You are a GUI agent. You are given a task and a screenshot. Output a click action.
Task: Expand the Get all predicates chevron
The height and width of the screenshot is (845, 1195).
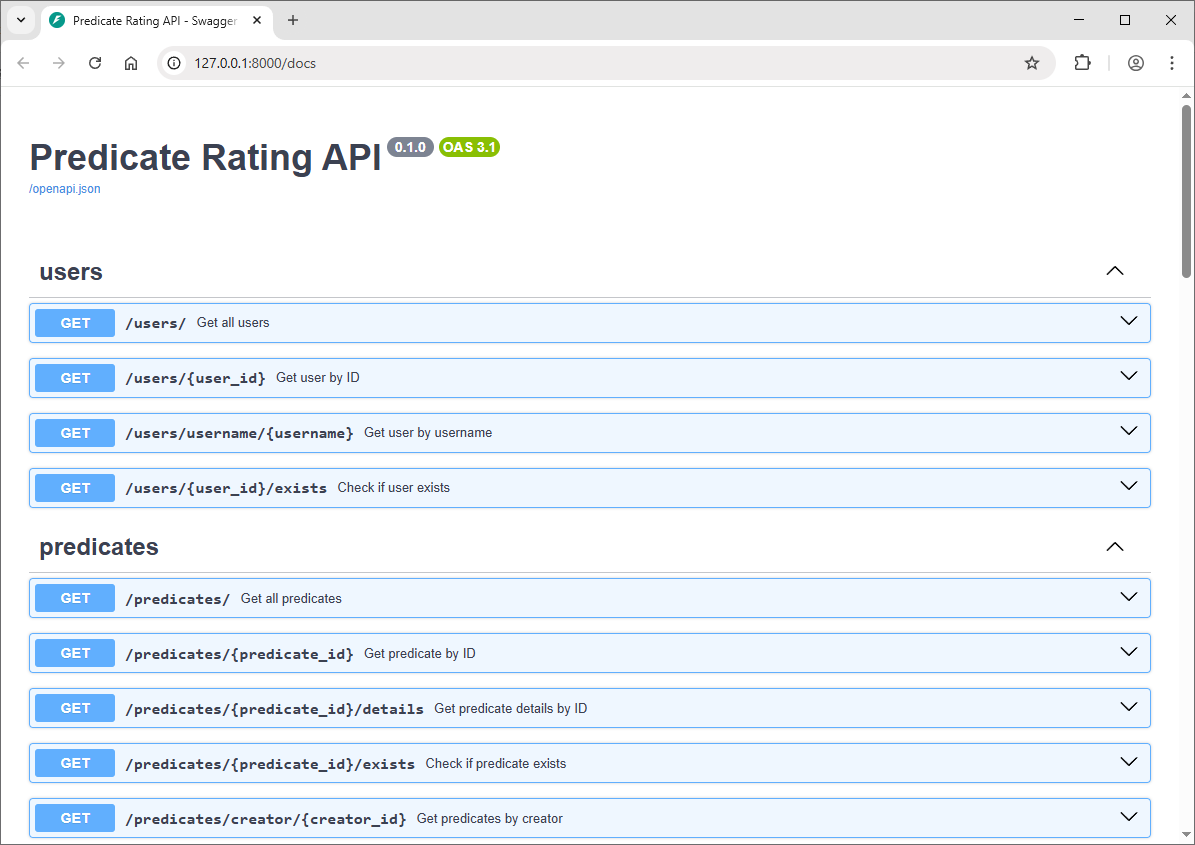pyautogui.click(x=1129, y=597)
